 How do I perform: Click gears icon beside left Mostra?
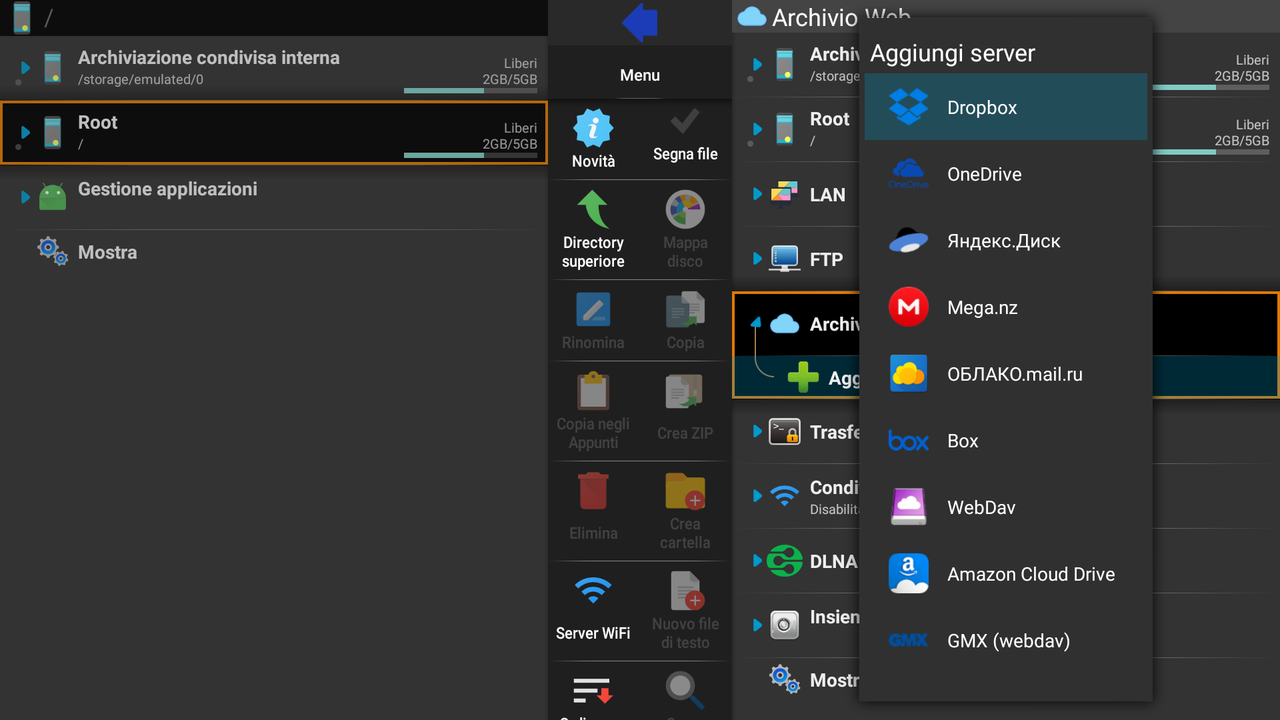[53, 251]
